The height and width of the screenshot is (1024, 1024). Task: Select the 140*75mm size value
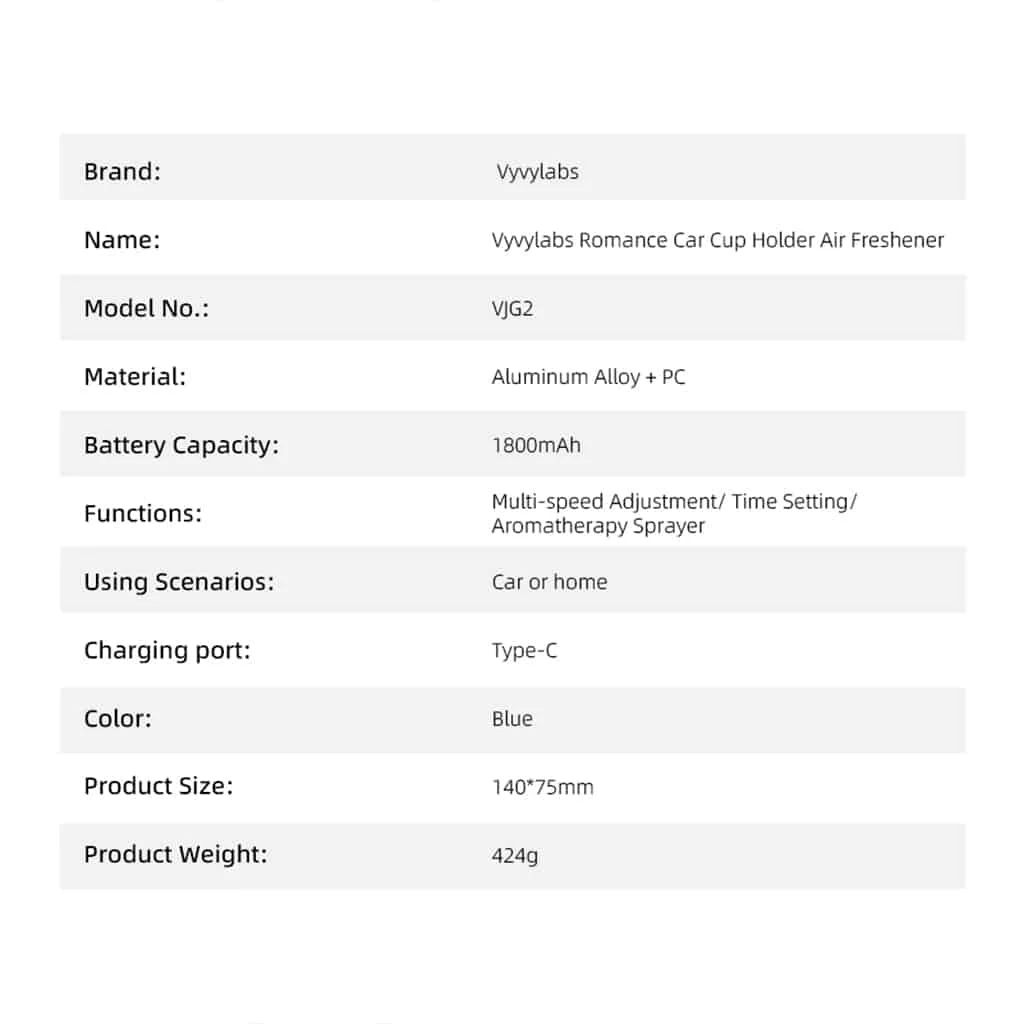click(543, 787)
